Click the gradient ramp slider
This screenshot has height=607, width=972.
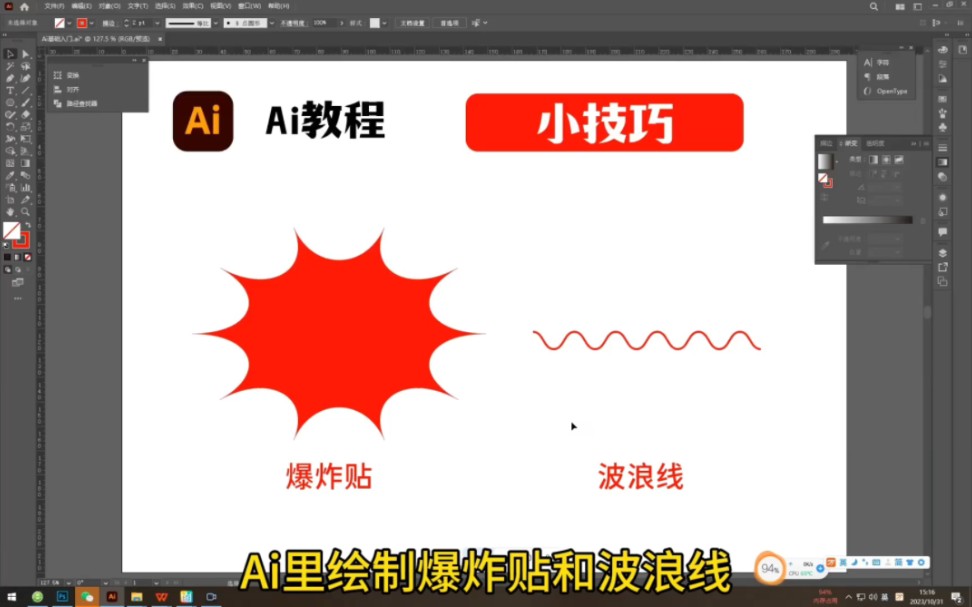click(868, 220)
